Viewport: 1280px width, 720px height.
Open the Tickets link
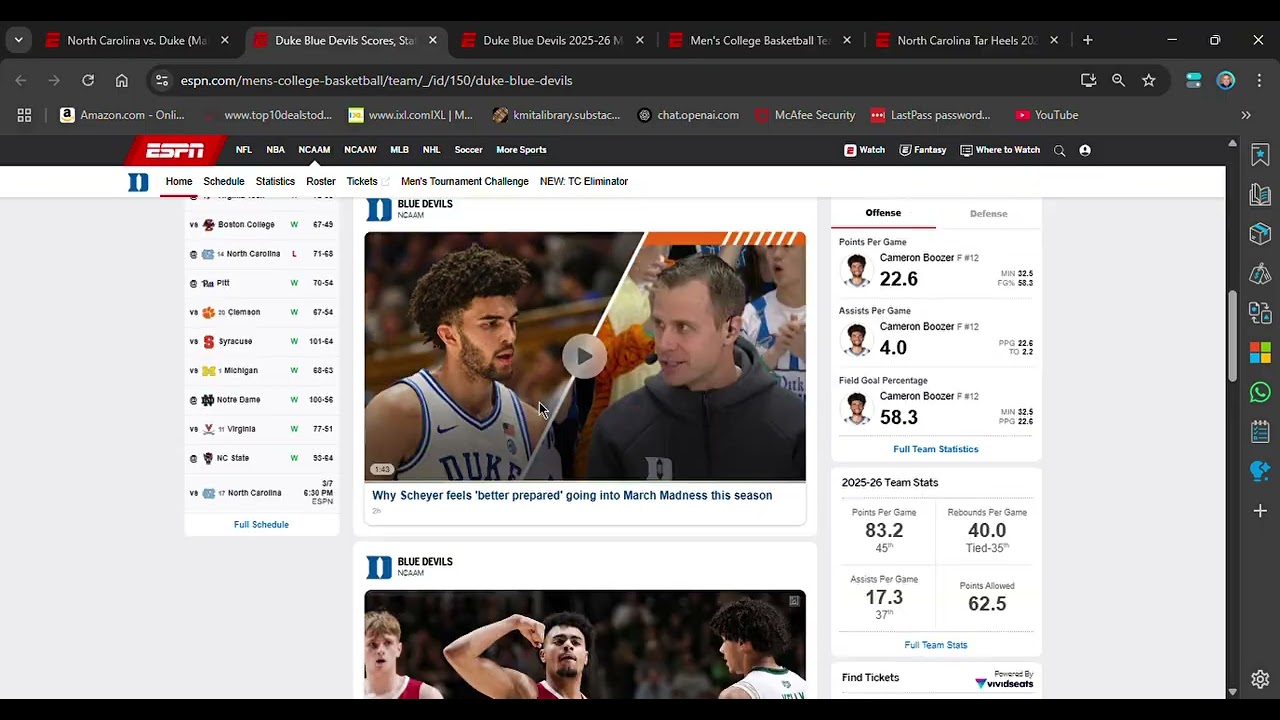(367, 182)
